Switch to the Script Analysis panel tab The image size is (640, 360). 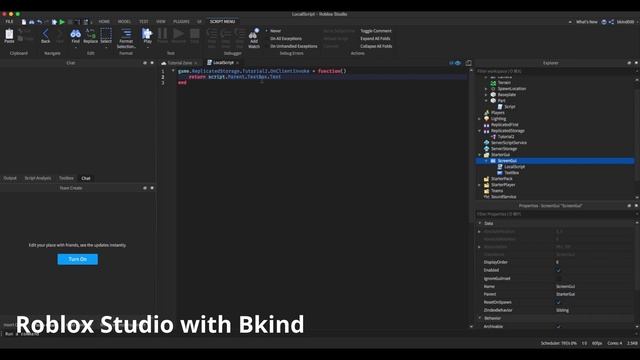pyautogui.click(x=38, y=178)
